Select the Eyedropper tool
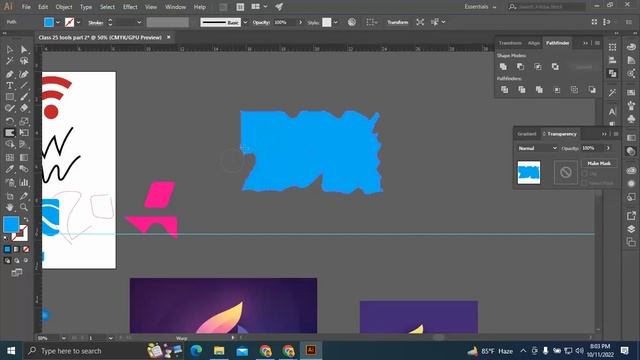640x360 pixels. pyautogui.click(x=10, y=169)
